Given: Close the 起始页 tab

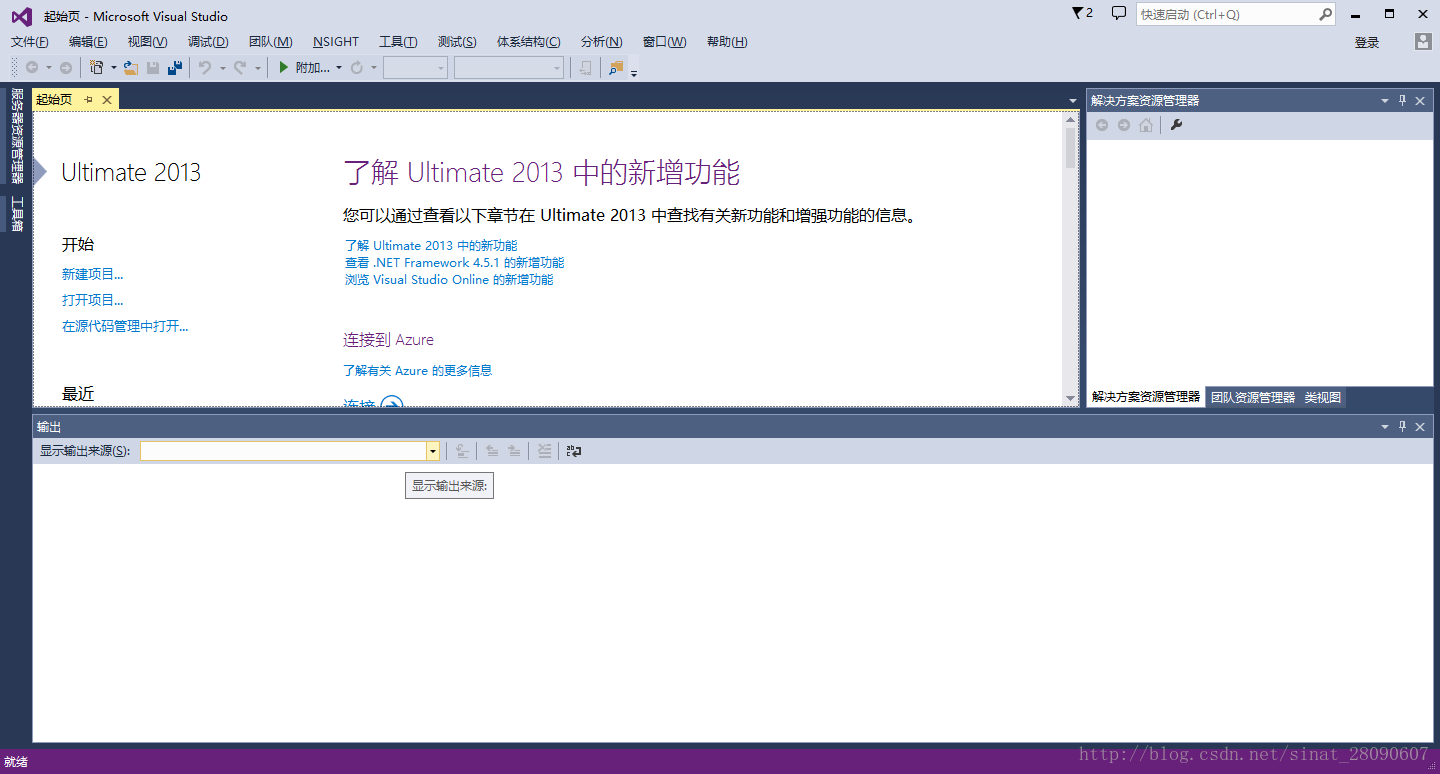Looking at the screenshot, I should tap(107, 100).
